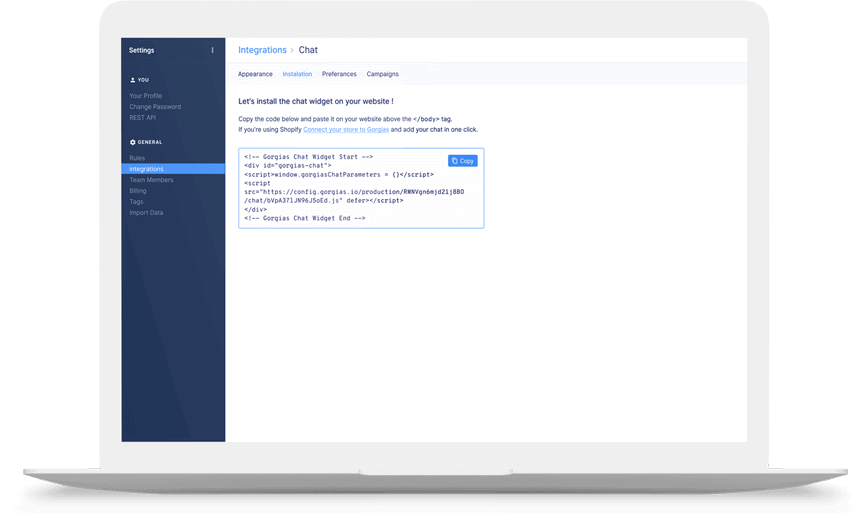Click the gear icon beside GENERAL
Viewport: 867px width, 520px height.
coord(133,142)
